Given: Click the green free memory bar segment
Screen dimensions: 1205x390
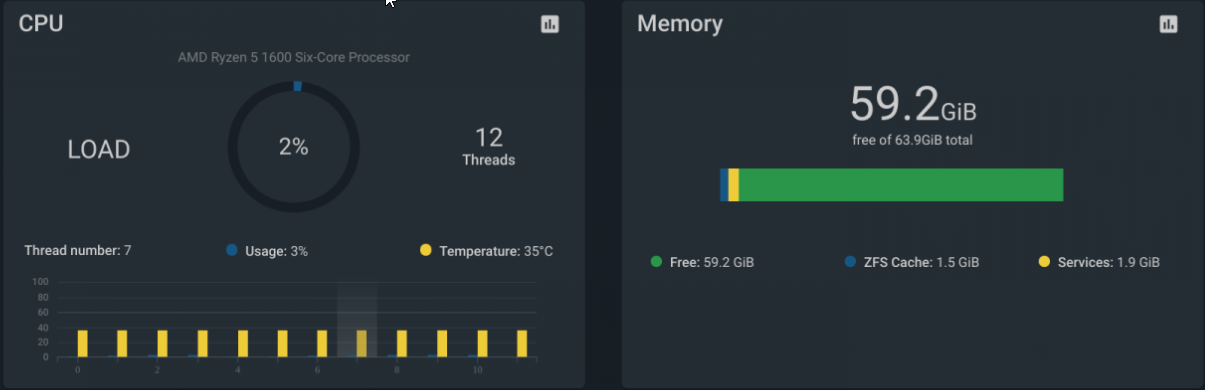Looking at the screenshot, I should click(x=900, y=185).
